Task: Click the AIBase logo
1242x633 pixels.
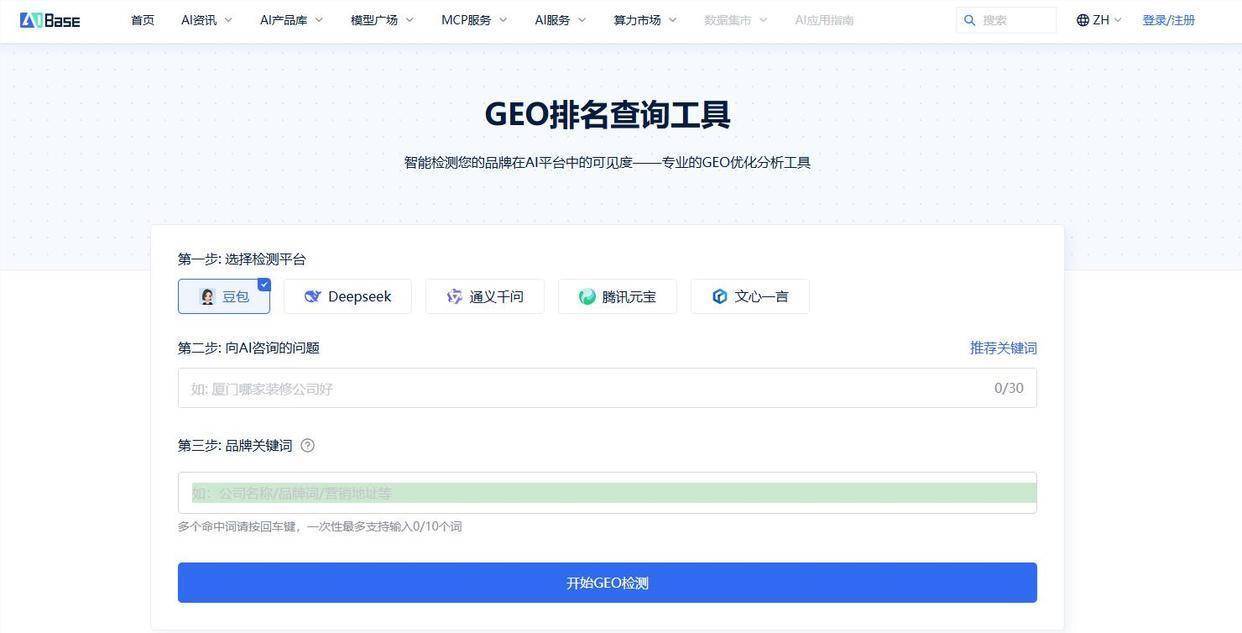Action: (50, 20)
